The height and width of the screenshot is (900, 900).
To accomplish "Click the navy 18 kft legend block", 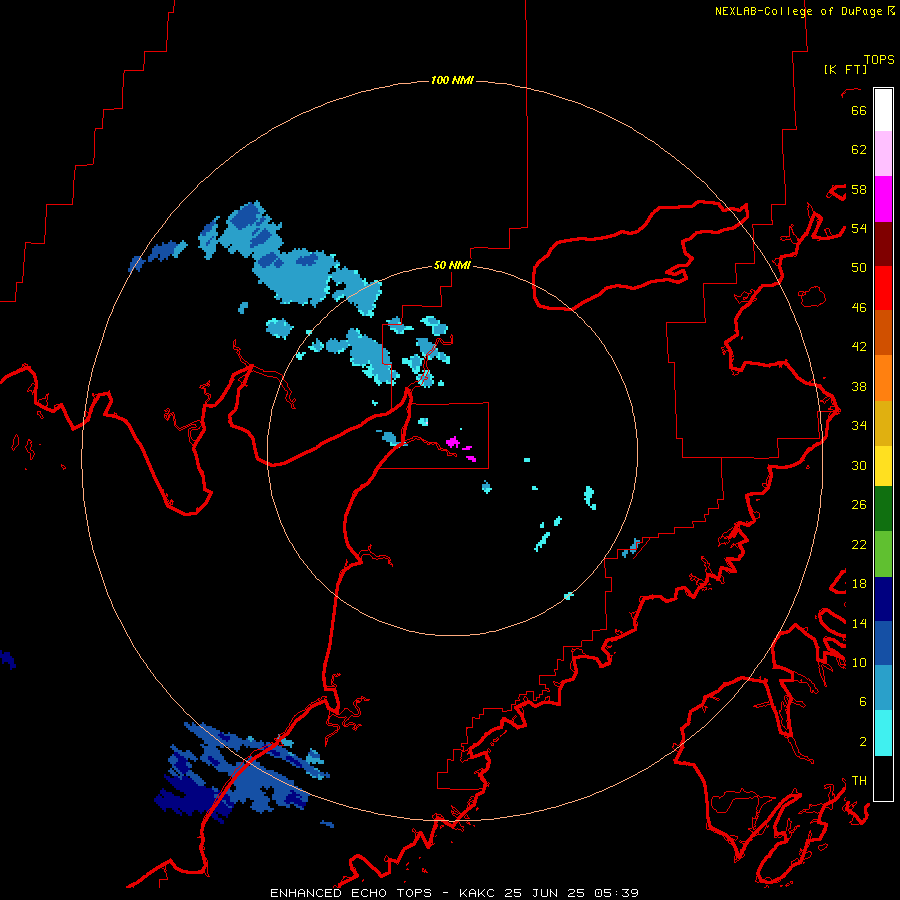I will 883,599.
